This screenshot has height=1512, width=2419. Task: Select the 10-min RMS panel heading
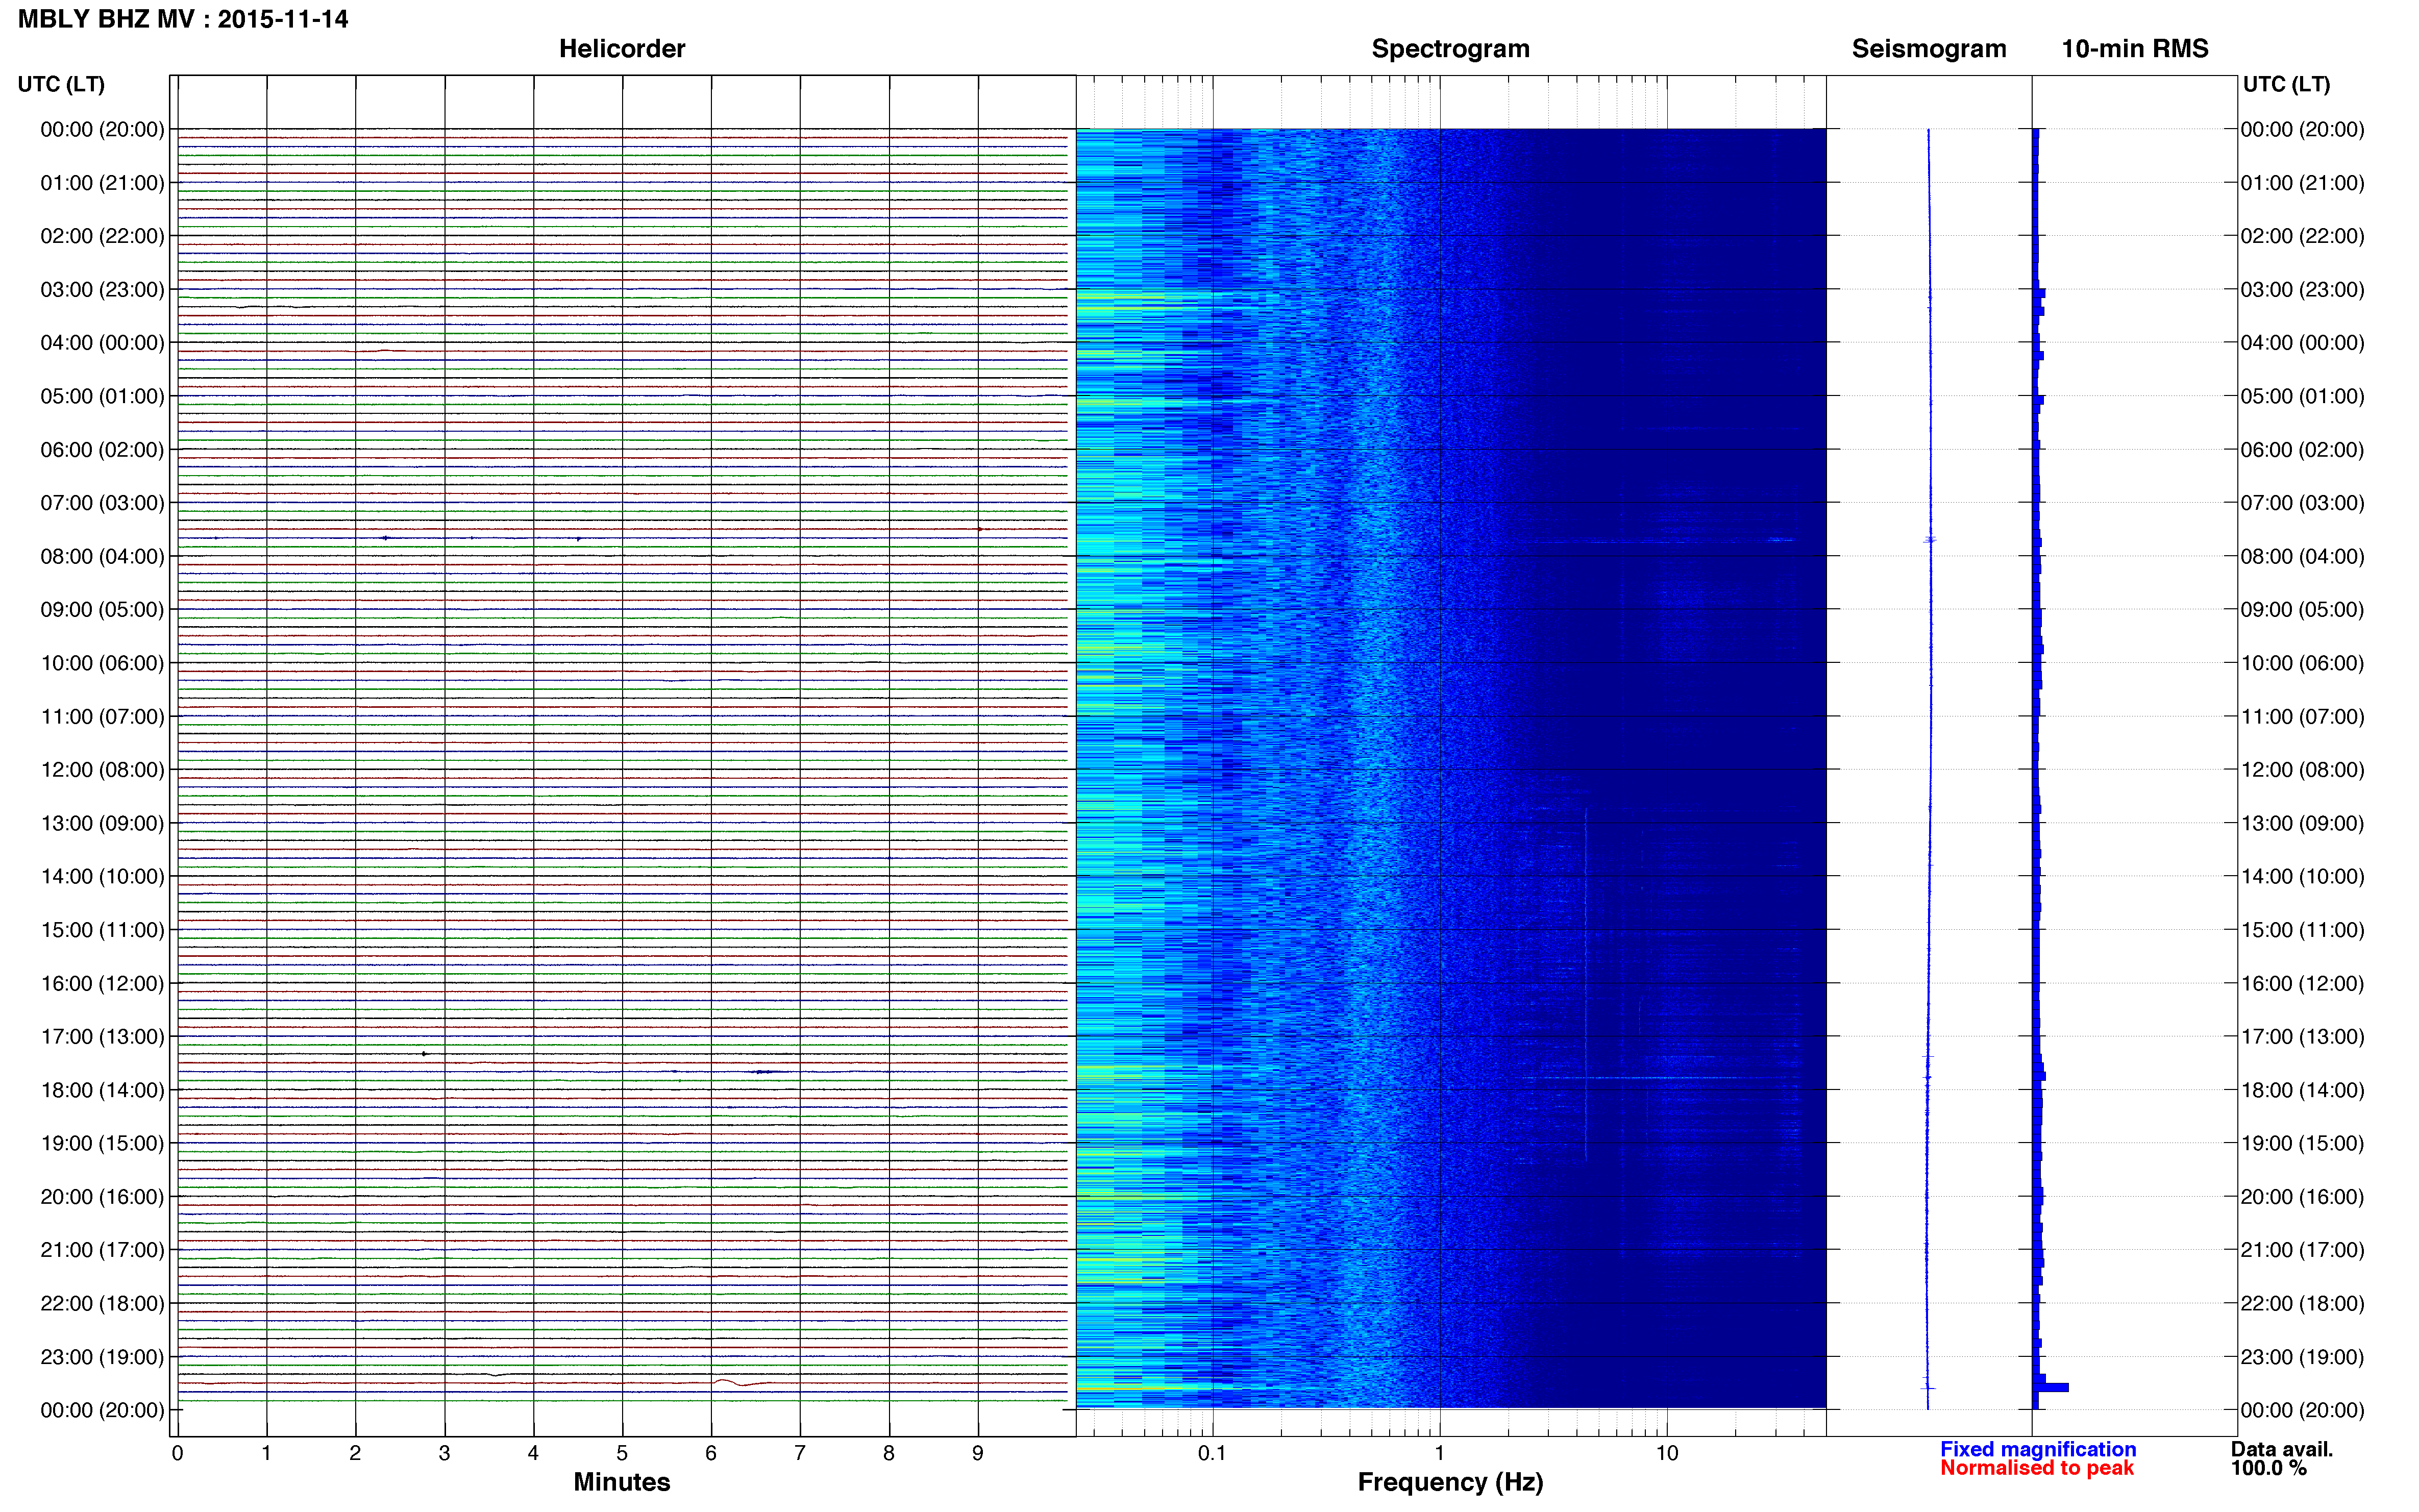[2135, 49]
